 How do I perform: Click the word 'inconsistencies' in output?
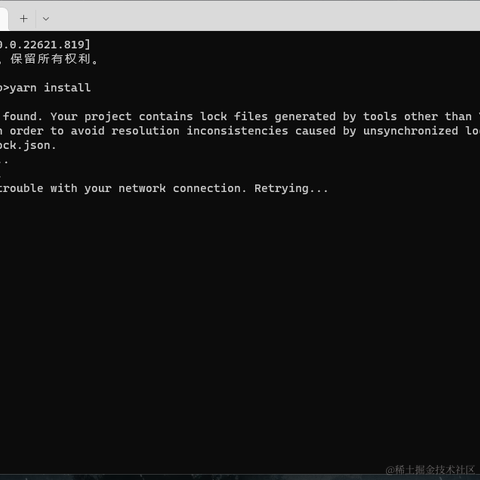point(237,131)
